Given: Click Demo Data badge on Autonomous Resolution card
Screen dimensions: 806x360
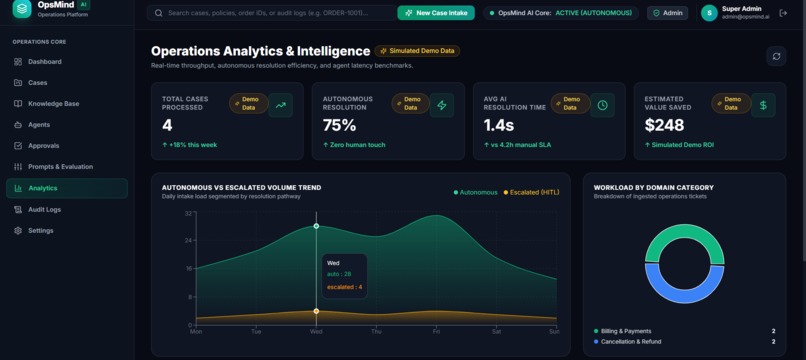Looking at the screenshot, I should tap(411, 103).
